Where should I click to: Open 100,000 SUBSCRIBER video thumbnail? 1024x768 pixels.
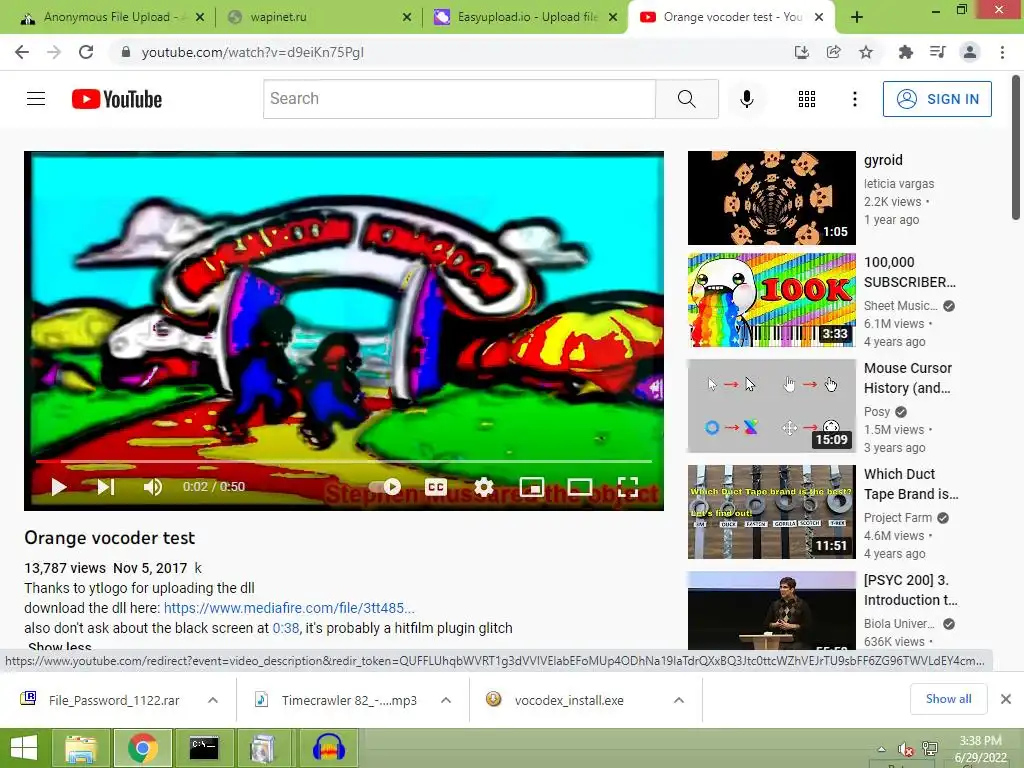(x=771, y=300)
